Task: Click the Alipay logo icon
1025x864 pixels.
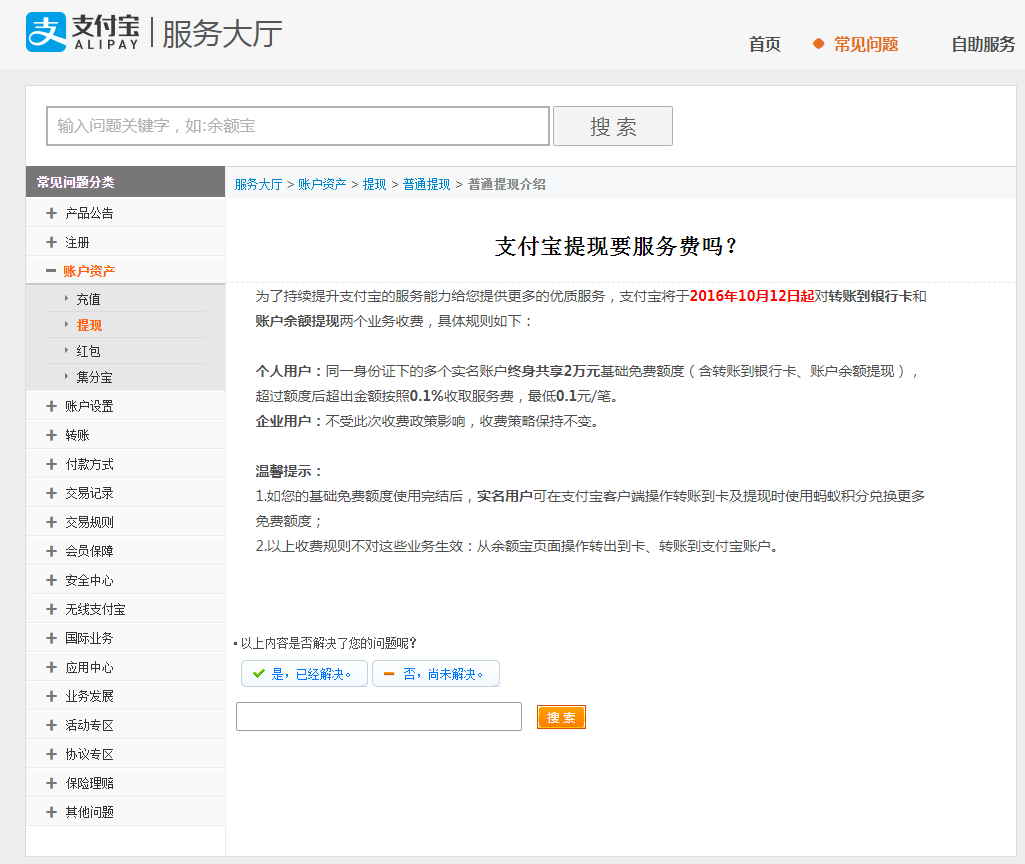Action: pyautogui.click(x=46, y=32)
